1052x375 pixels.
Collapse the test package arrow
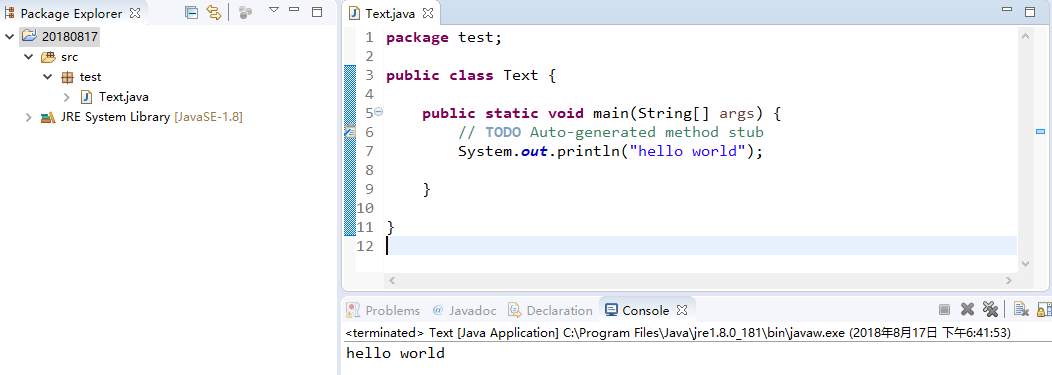tap(48, 76)
